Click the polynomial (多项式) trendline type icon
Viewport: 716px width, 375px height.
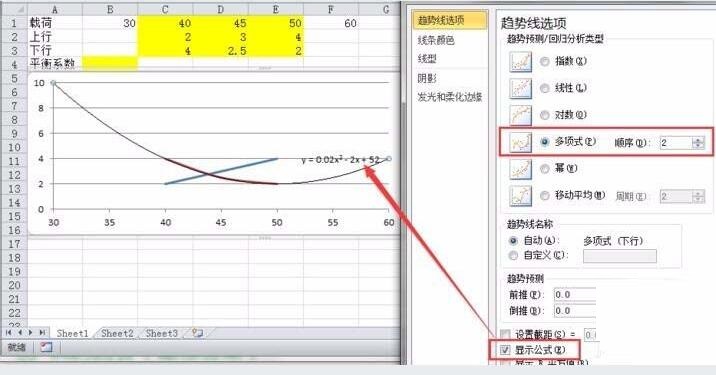click(x=521, y=142)
